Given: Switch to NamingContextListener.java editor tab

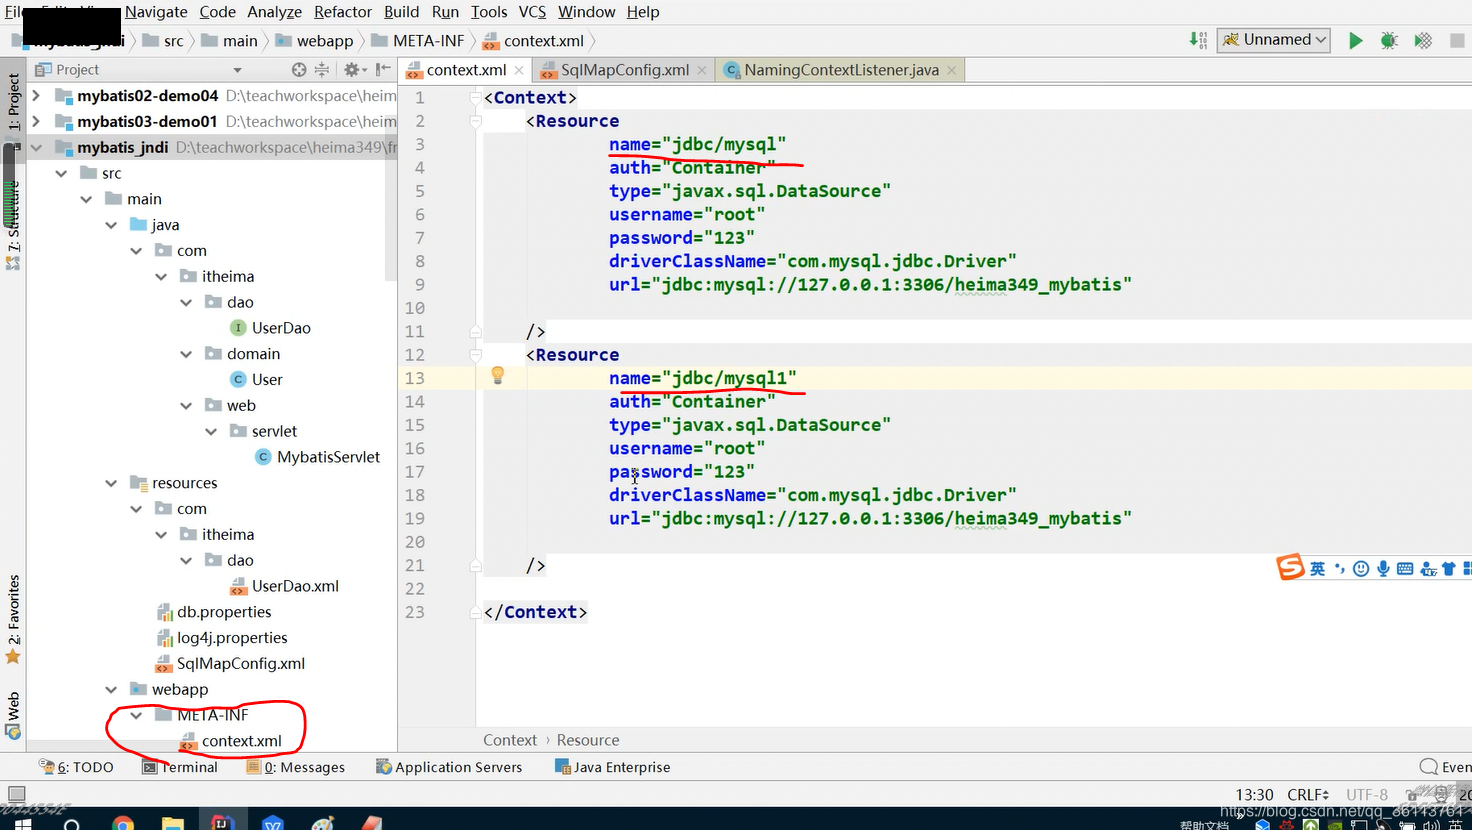Looking at the screenshot, I should [x=841, y=70].
